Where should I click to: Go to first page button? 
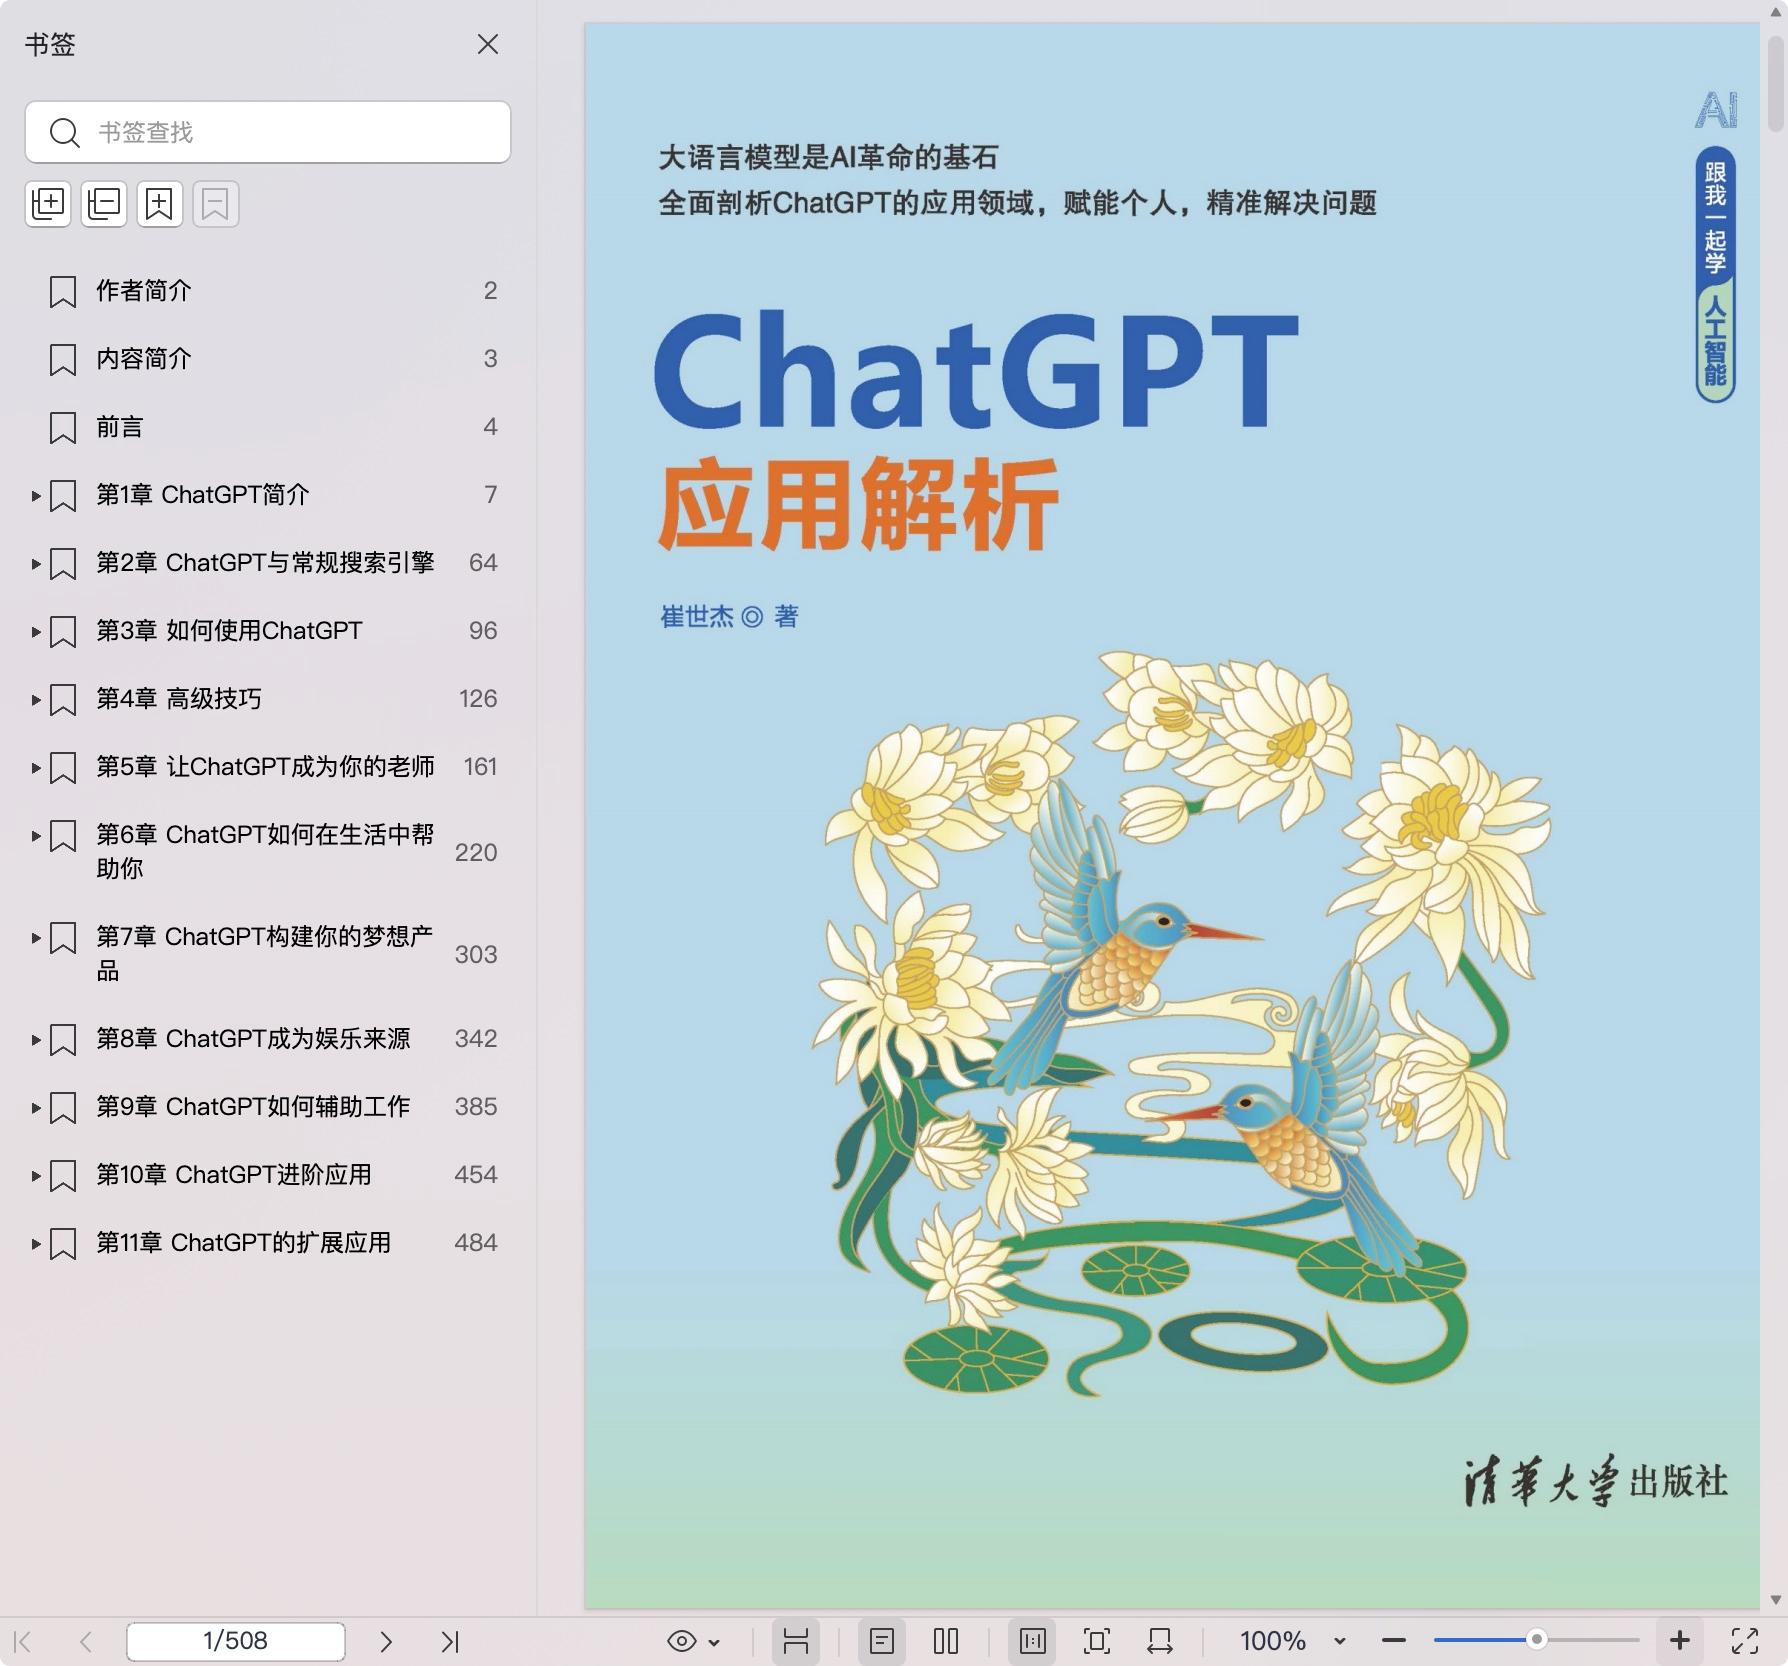coord(23,1641)
